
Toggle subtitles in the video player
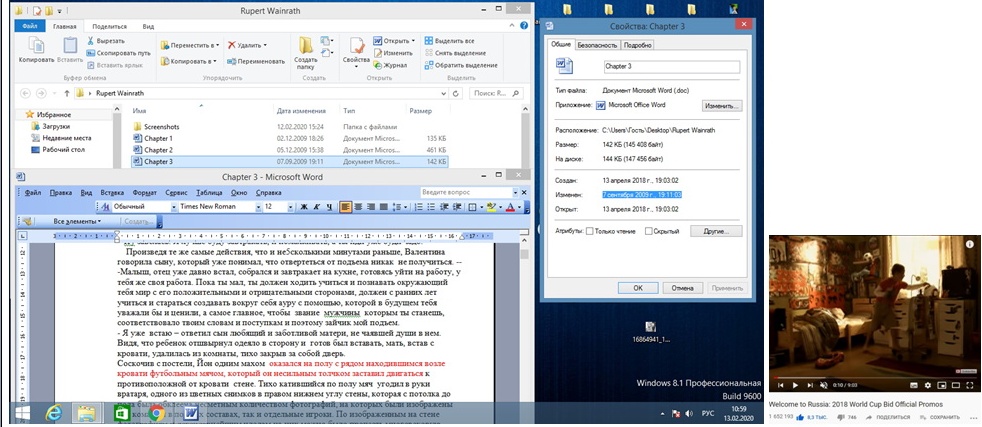tap(914, 385)
